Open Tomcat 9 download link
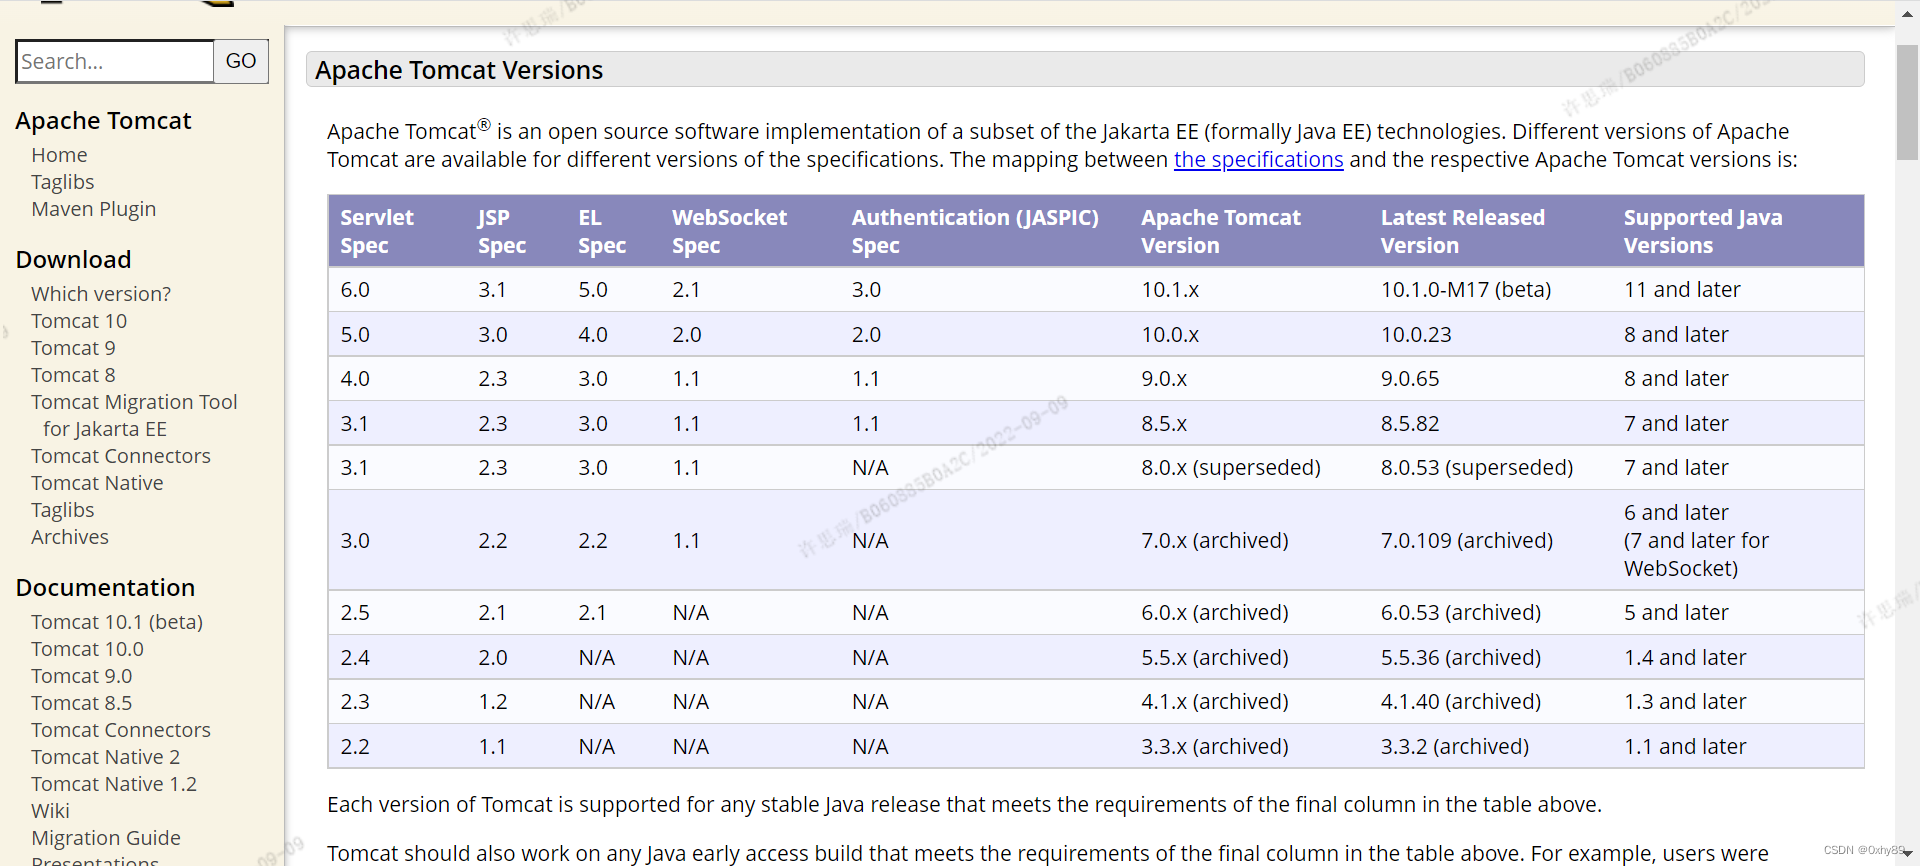The height and width of the screenshot is (866, 1920). pos(73,348)
